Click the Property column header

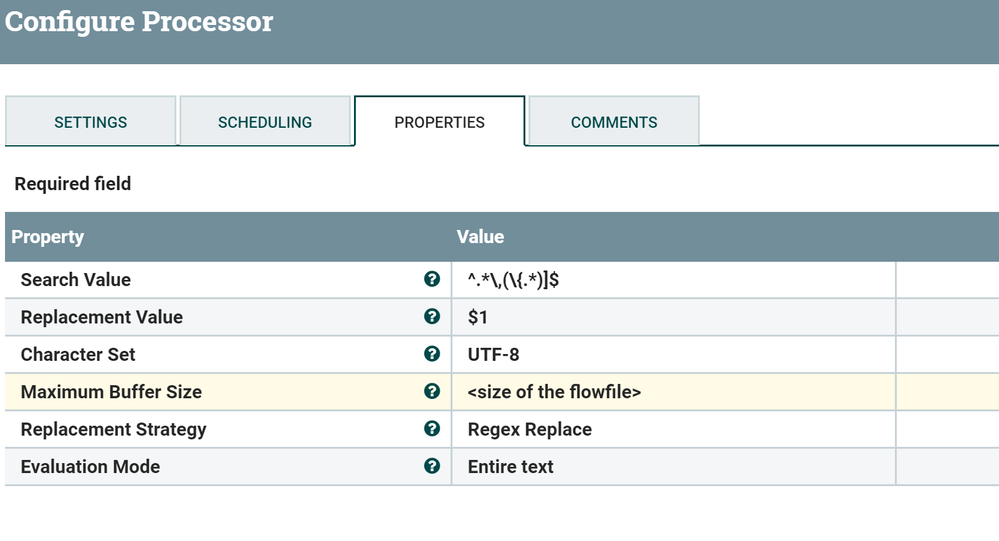(48, 237)
